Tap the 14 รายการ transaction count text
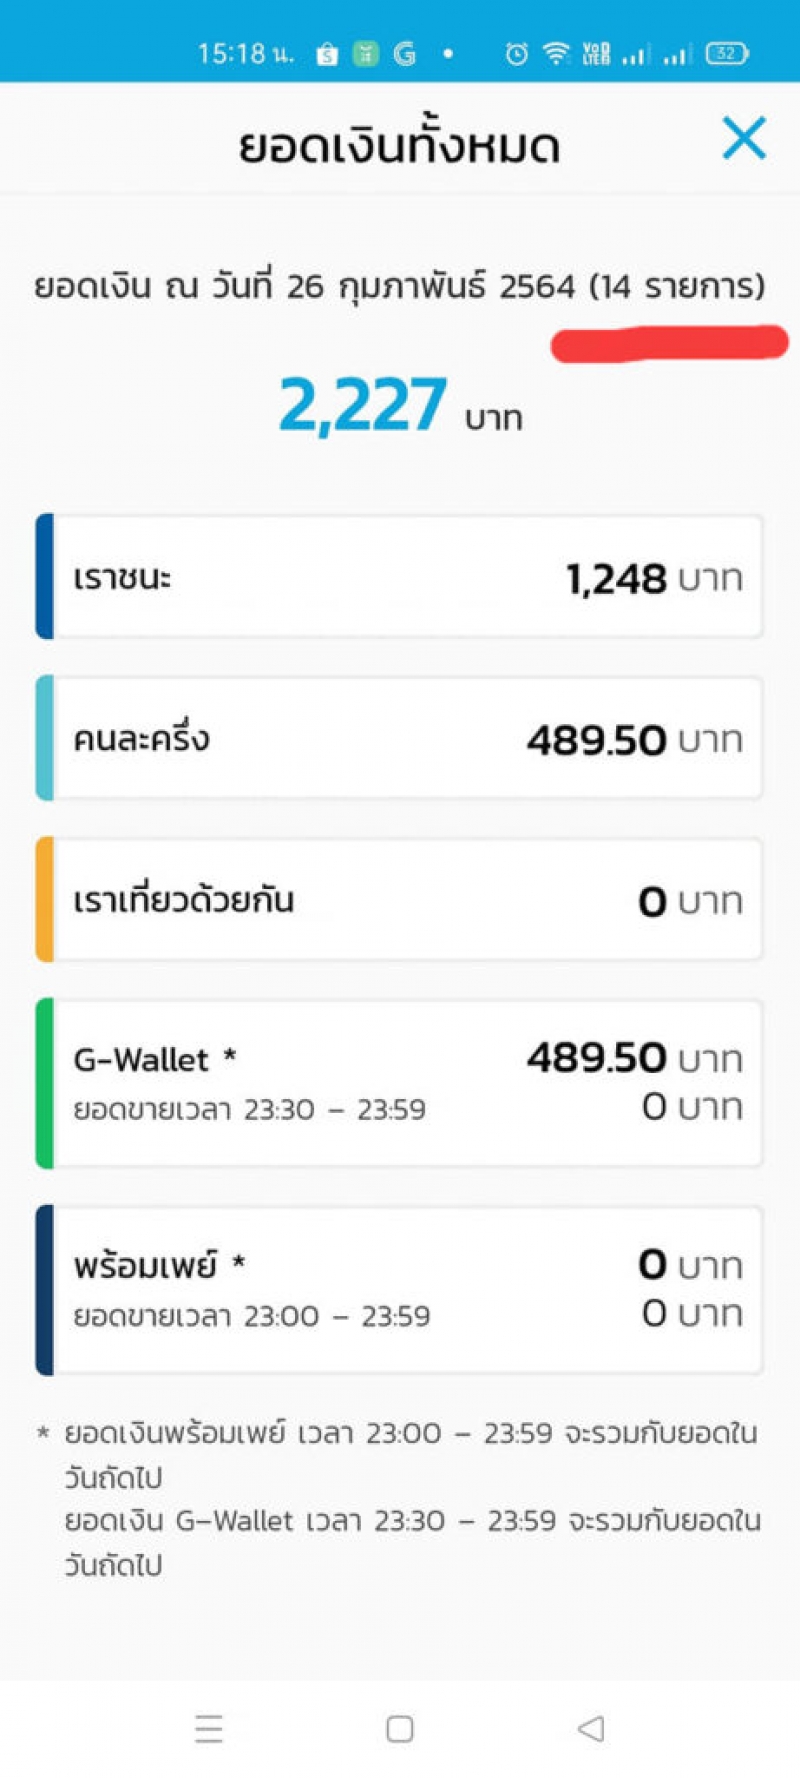This screenshot has height=1778, width=800. click(677, 287)
